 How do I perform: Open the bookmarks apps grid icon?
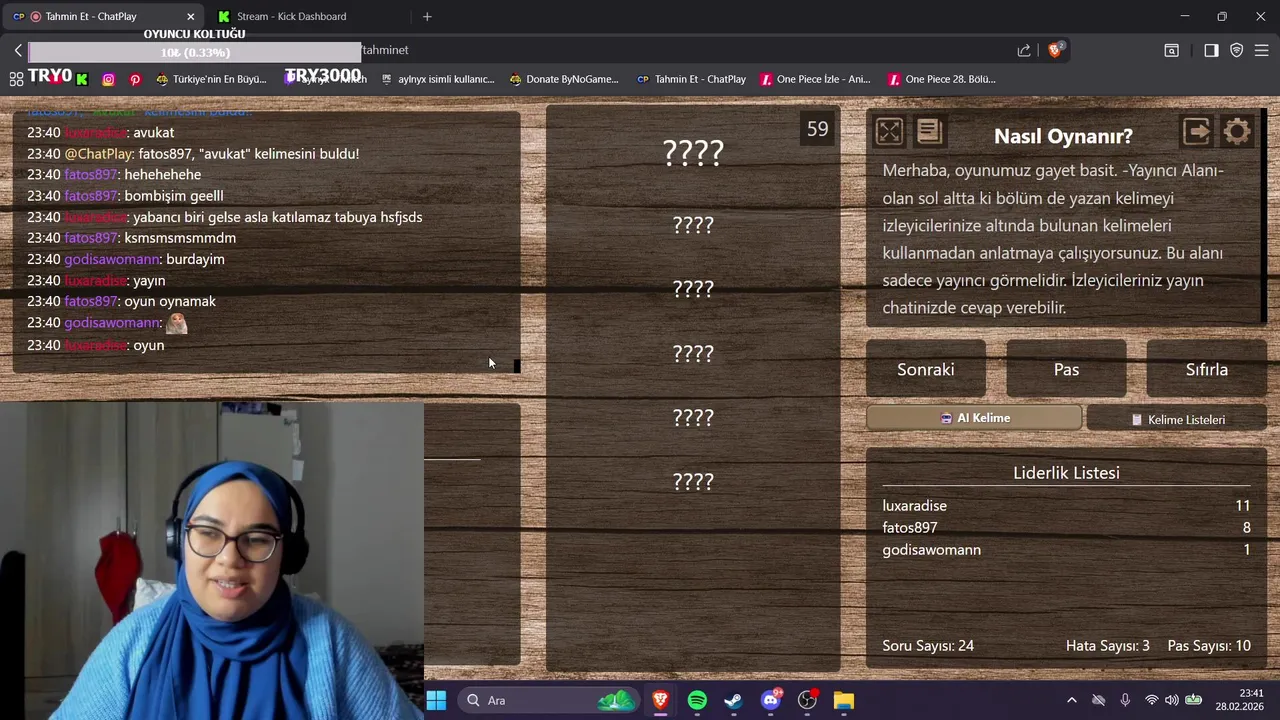coord(16,79)
